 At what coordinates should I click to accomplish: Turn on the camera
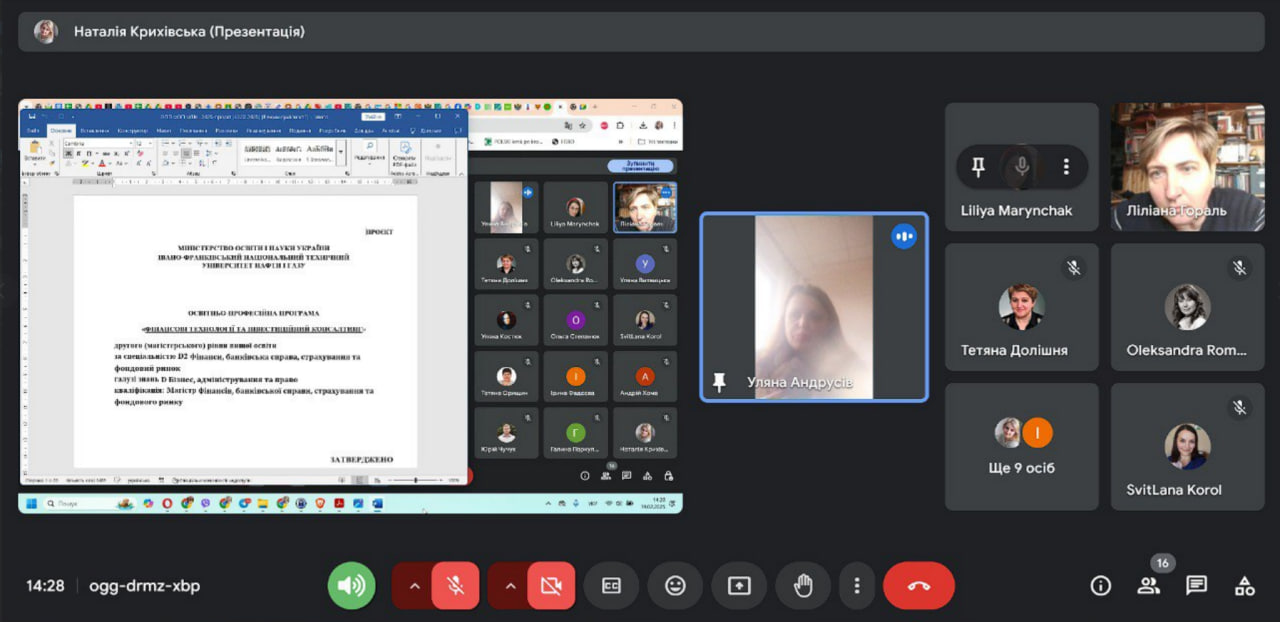[551, 586]
